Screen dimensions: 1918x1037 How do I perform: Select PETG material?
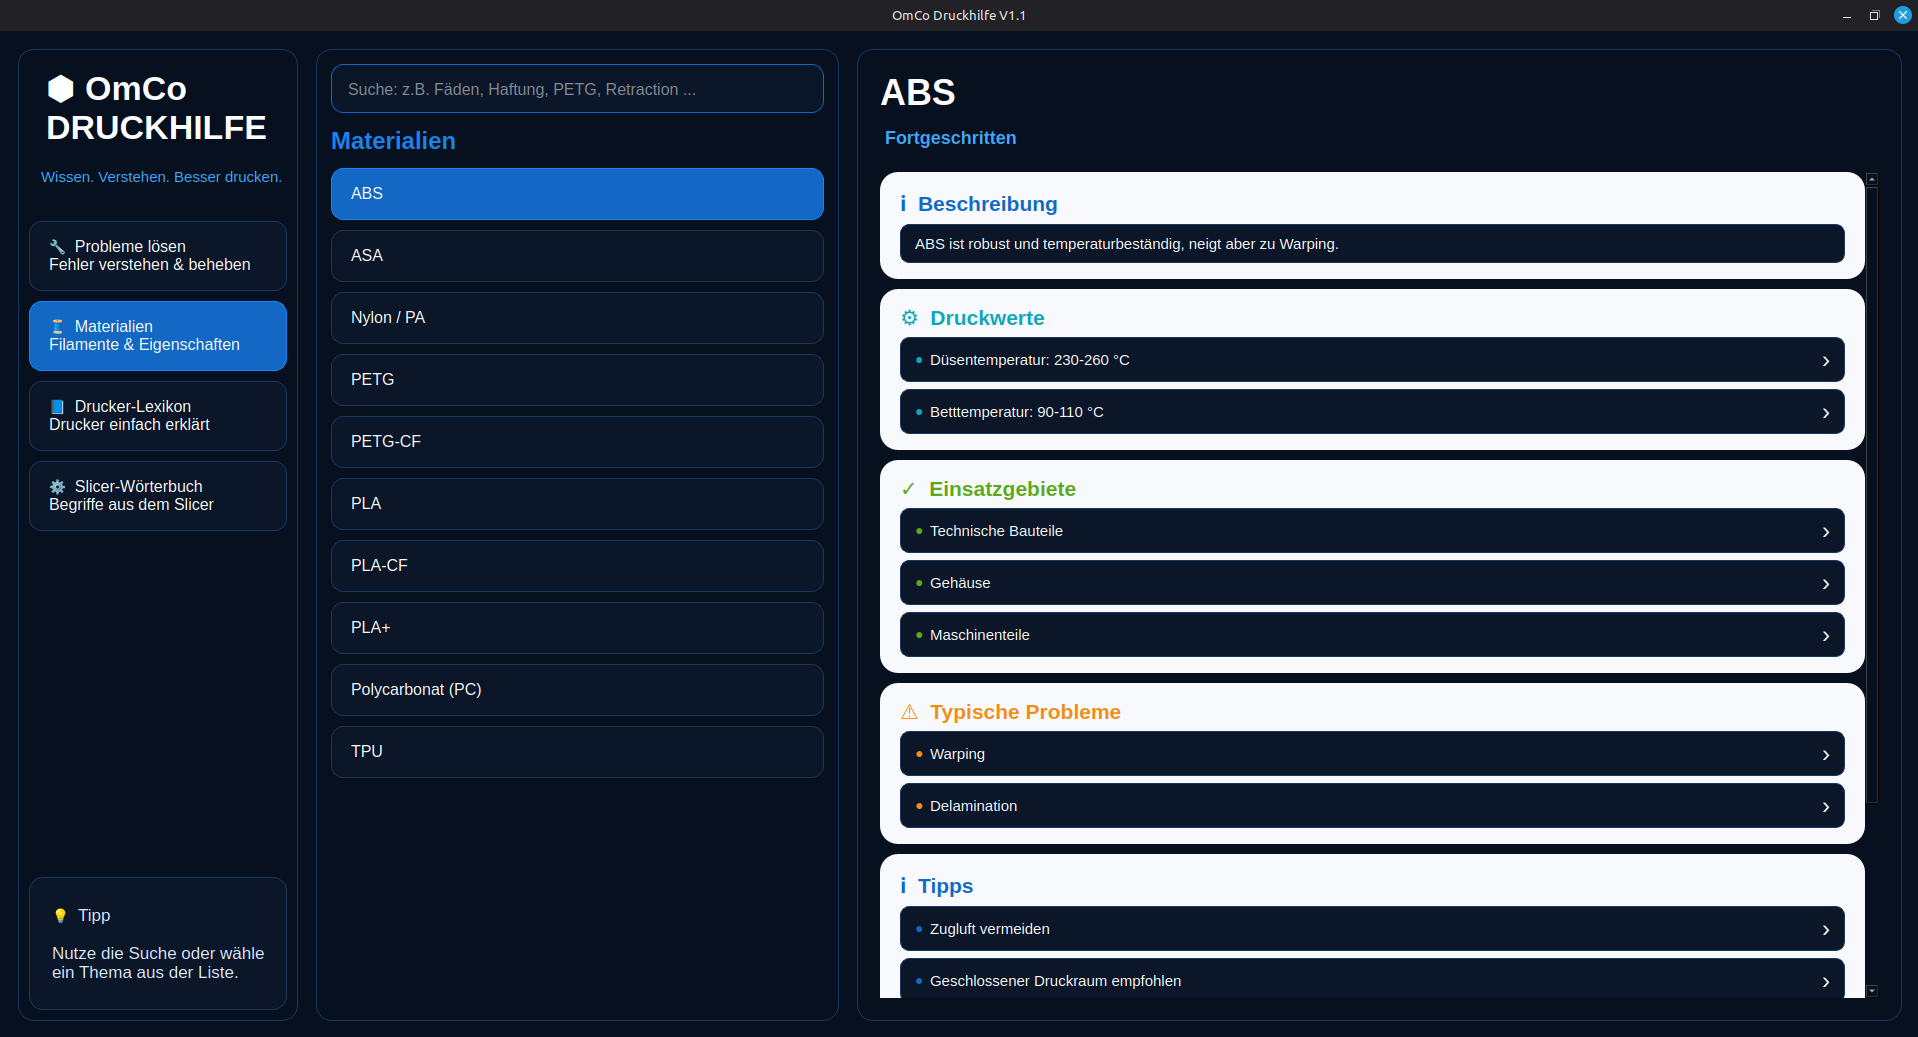tap(577, 380)
